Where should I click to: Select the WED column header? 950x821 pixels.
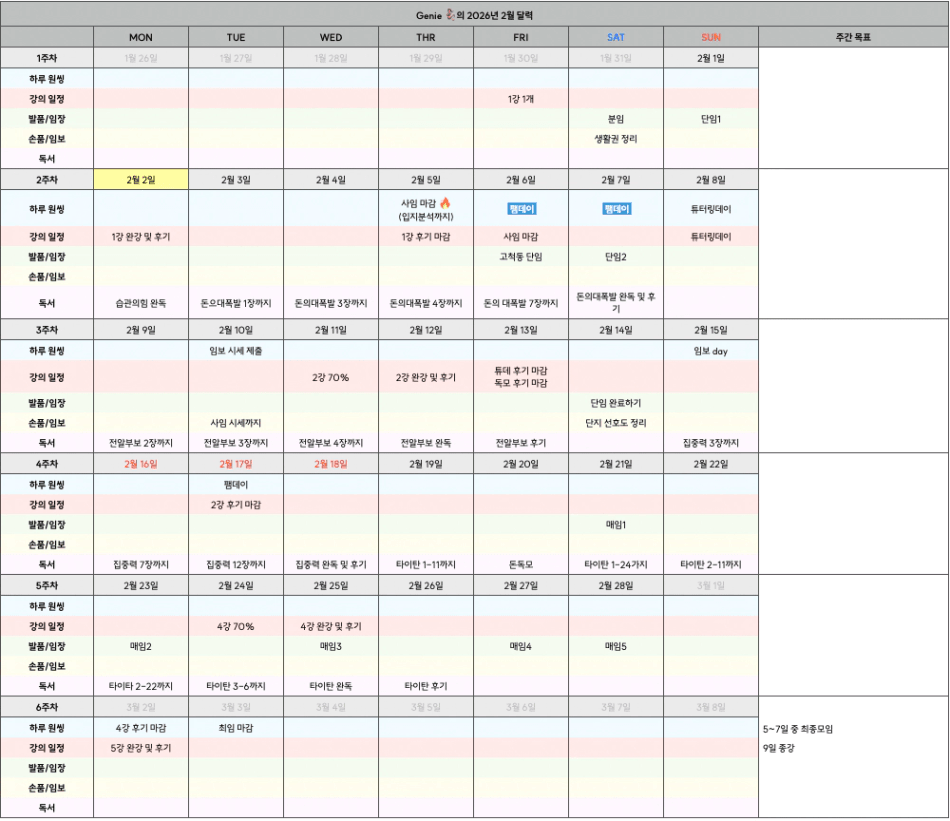click(x=331, y=37)
